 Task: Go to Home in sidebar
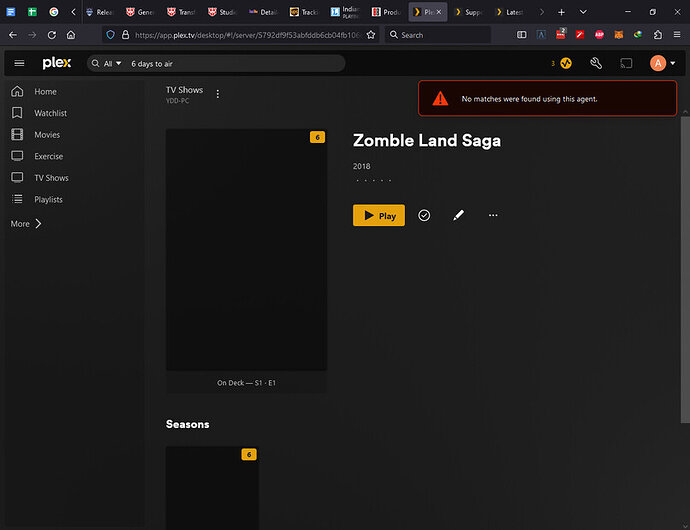click(x=45, y=92)
